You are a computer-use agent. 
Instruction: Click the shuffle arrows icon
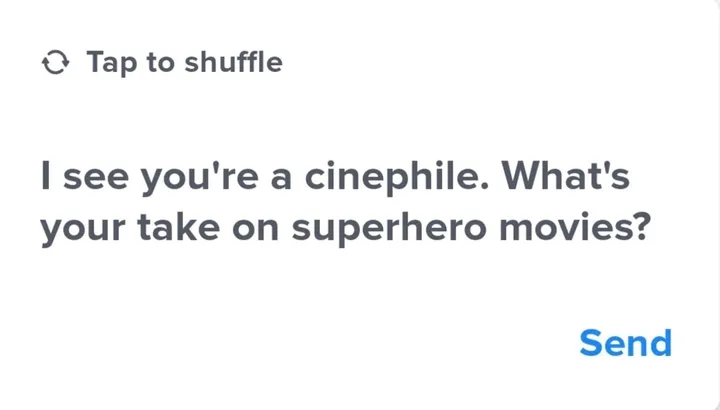(x=55, y=63)
